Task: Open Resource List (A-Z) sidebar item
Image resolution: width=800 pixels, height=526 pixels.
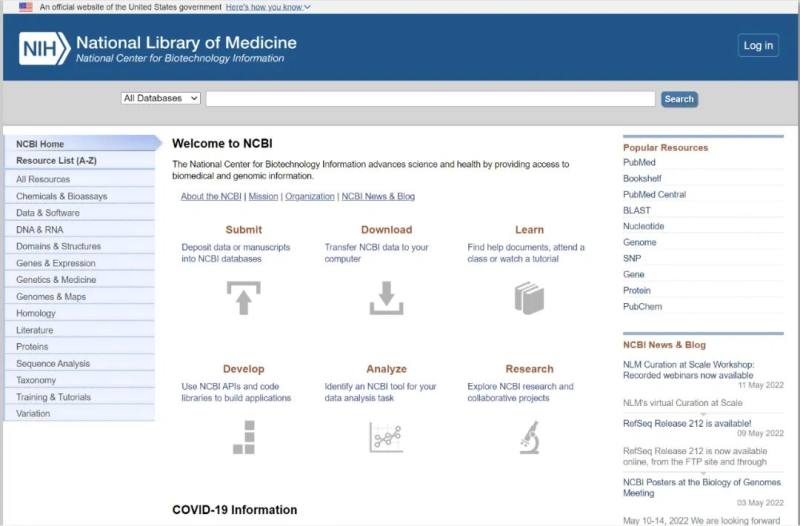Action: (x=80, y=161)
